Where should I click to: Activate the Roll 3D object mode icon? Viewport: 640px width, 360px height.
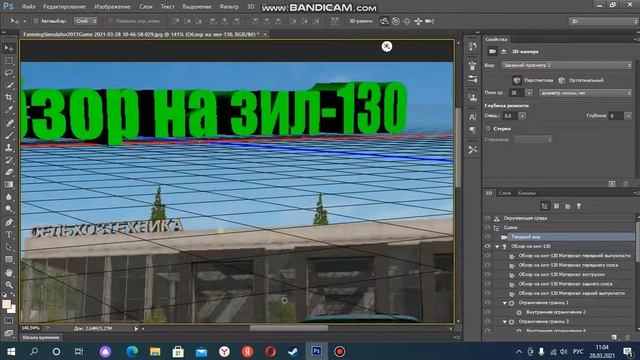point(396,21)
